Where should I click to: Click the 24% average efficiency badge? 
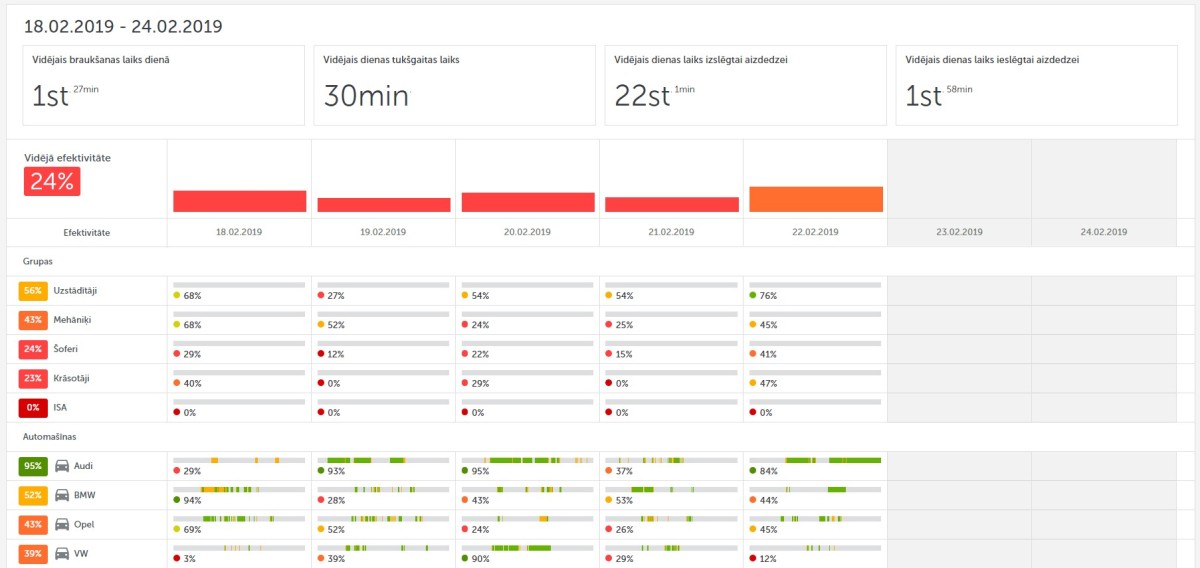[52, 181]
